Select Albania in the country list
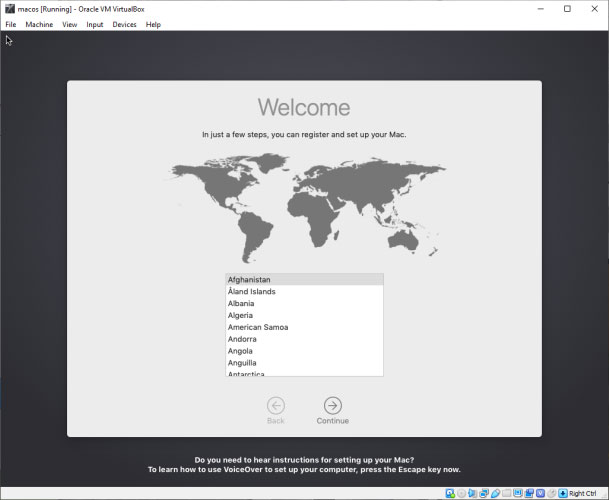The image size is (609, 500). coord(241,303)
